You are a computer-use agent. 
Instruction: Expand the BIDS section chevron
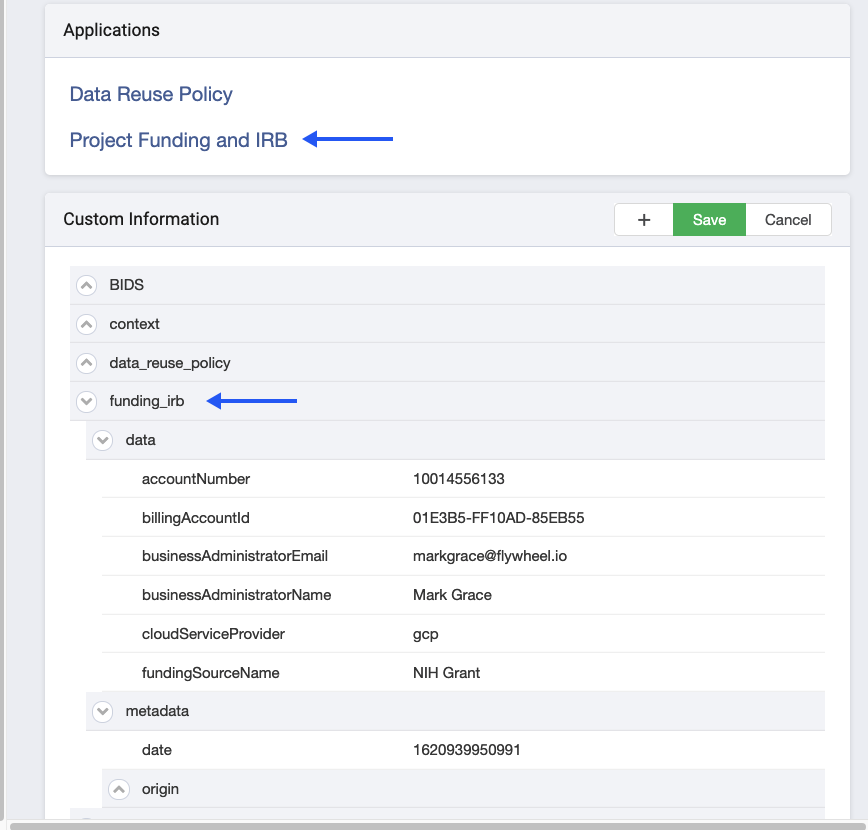86,285
